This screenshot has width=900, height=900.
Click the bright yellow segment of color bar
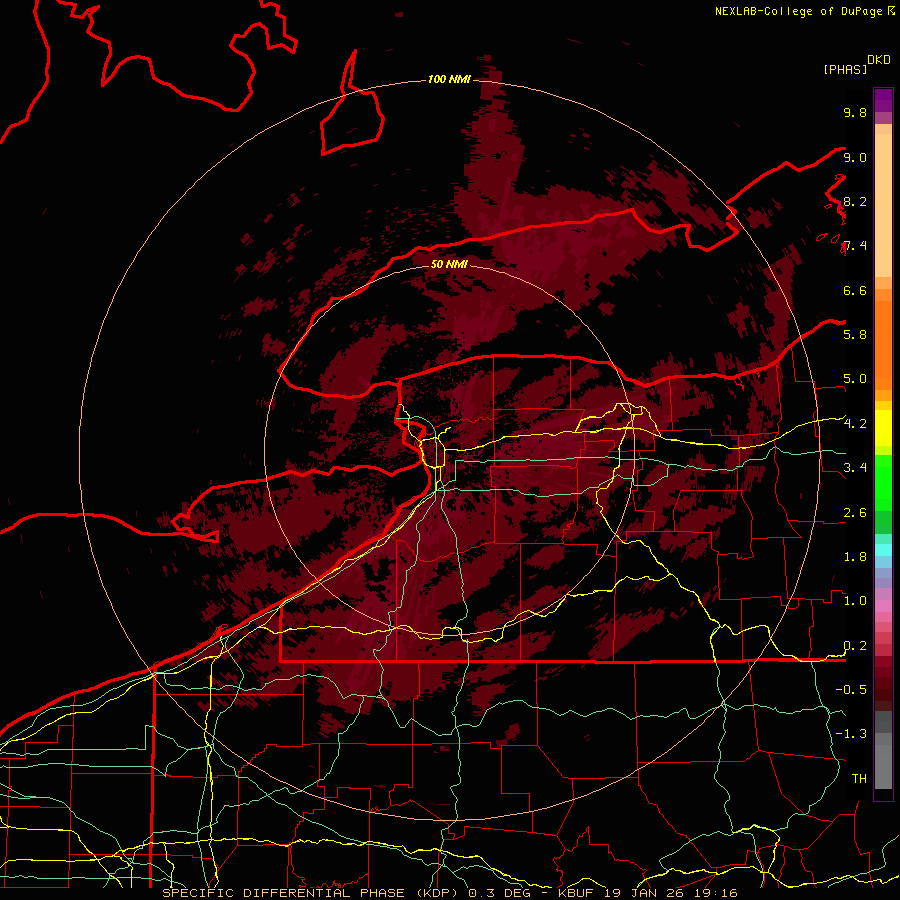[x=883, y=428]
